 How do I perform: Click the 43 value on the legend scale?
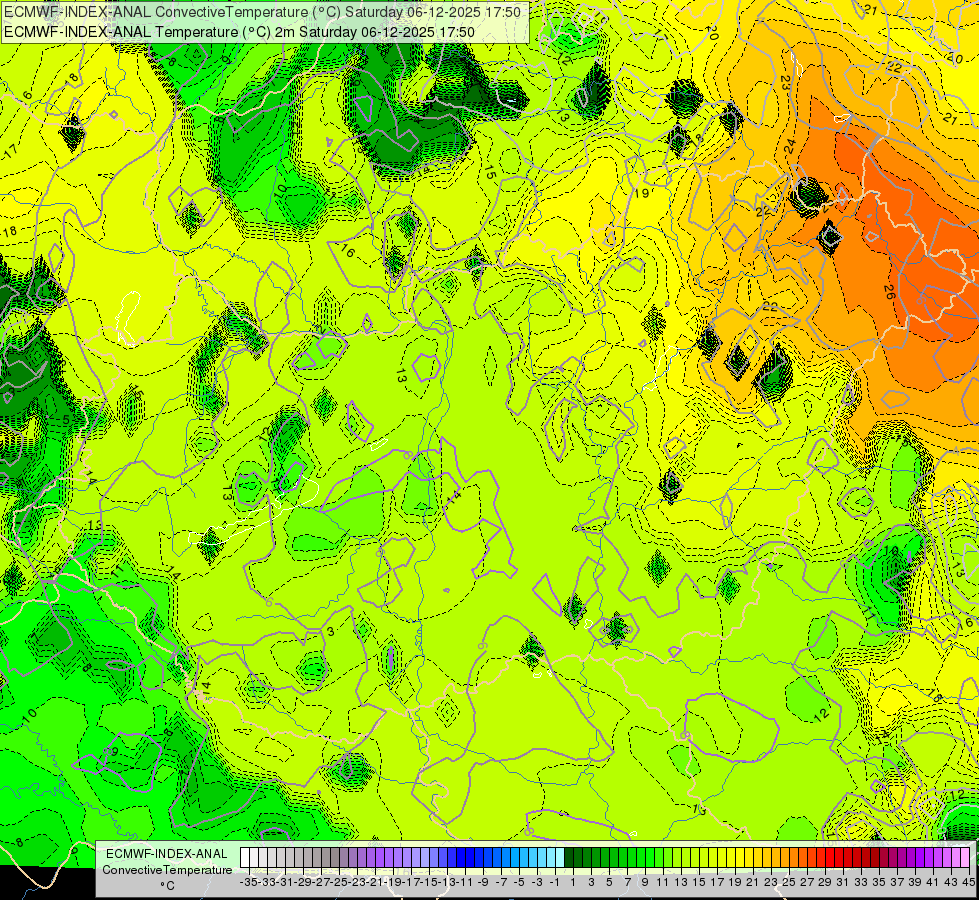pyautogui.click(x=951, y=882)
